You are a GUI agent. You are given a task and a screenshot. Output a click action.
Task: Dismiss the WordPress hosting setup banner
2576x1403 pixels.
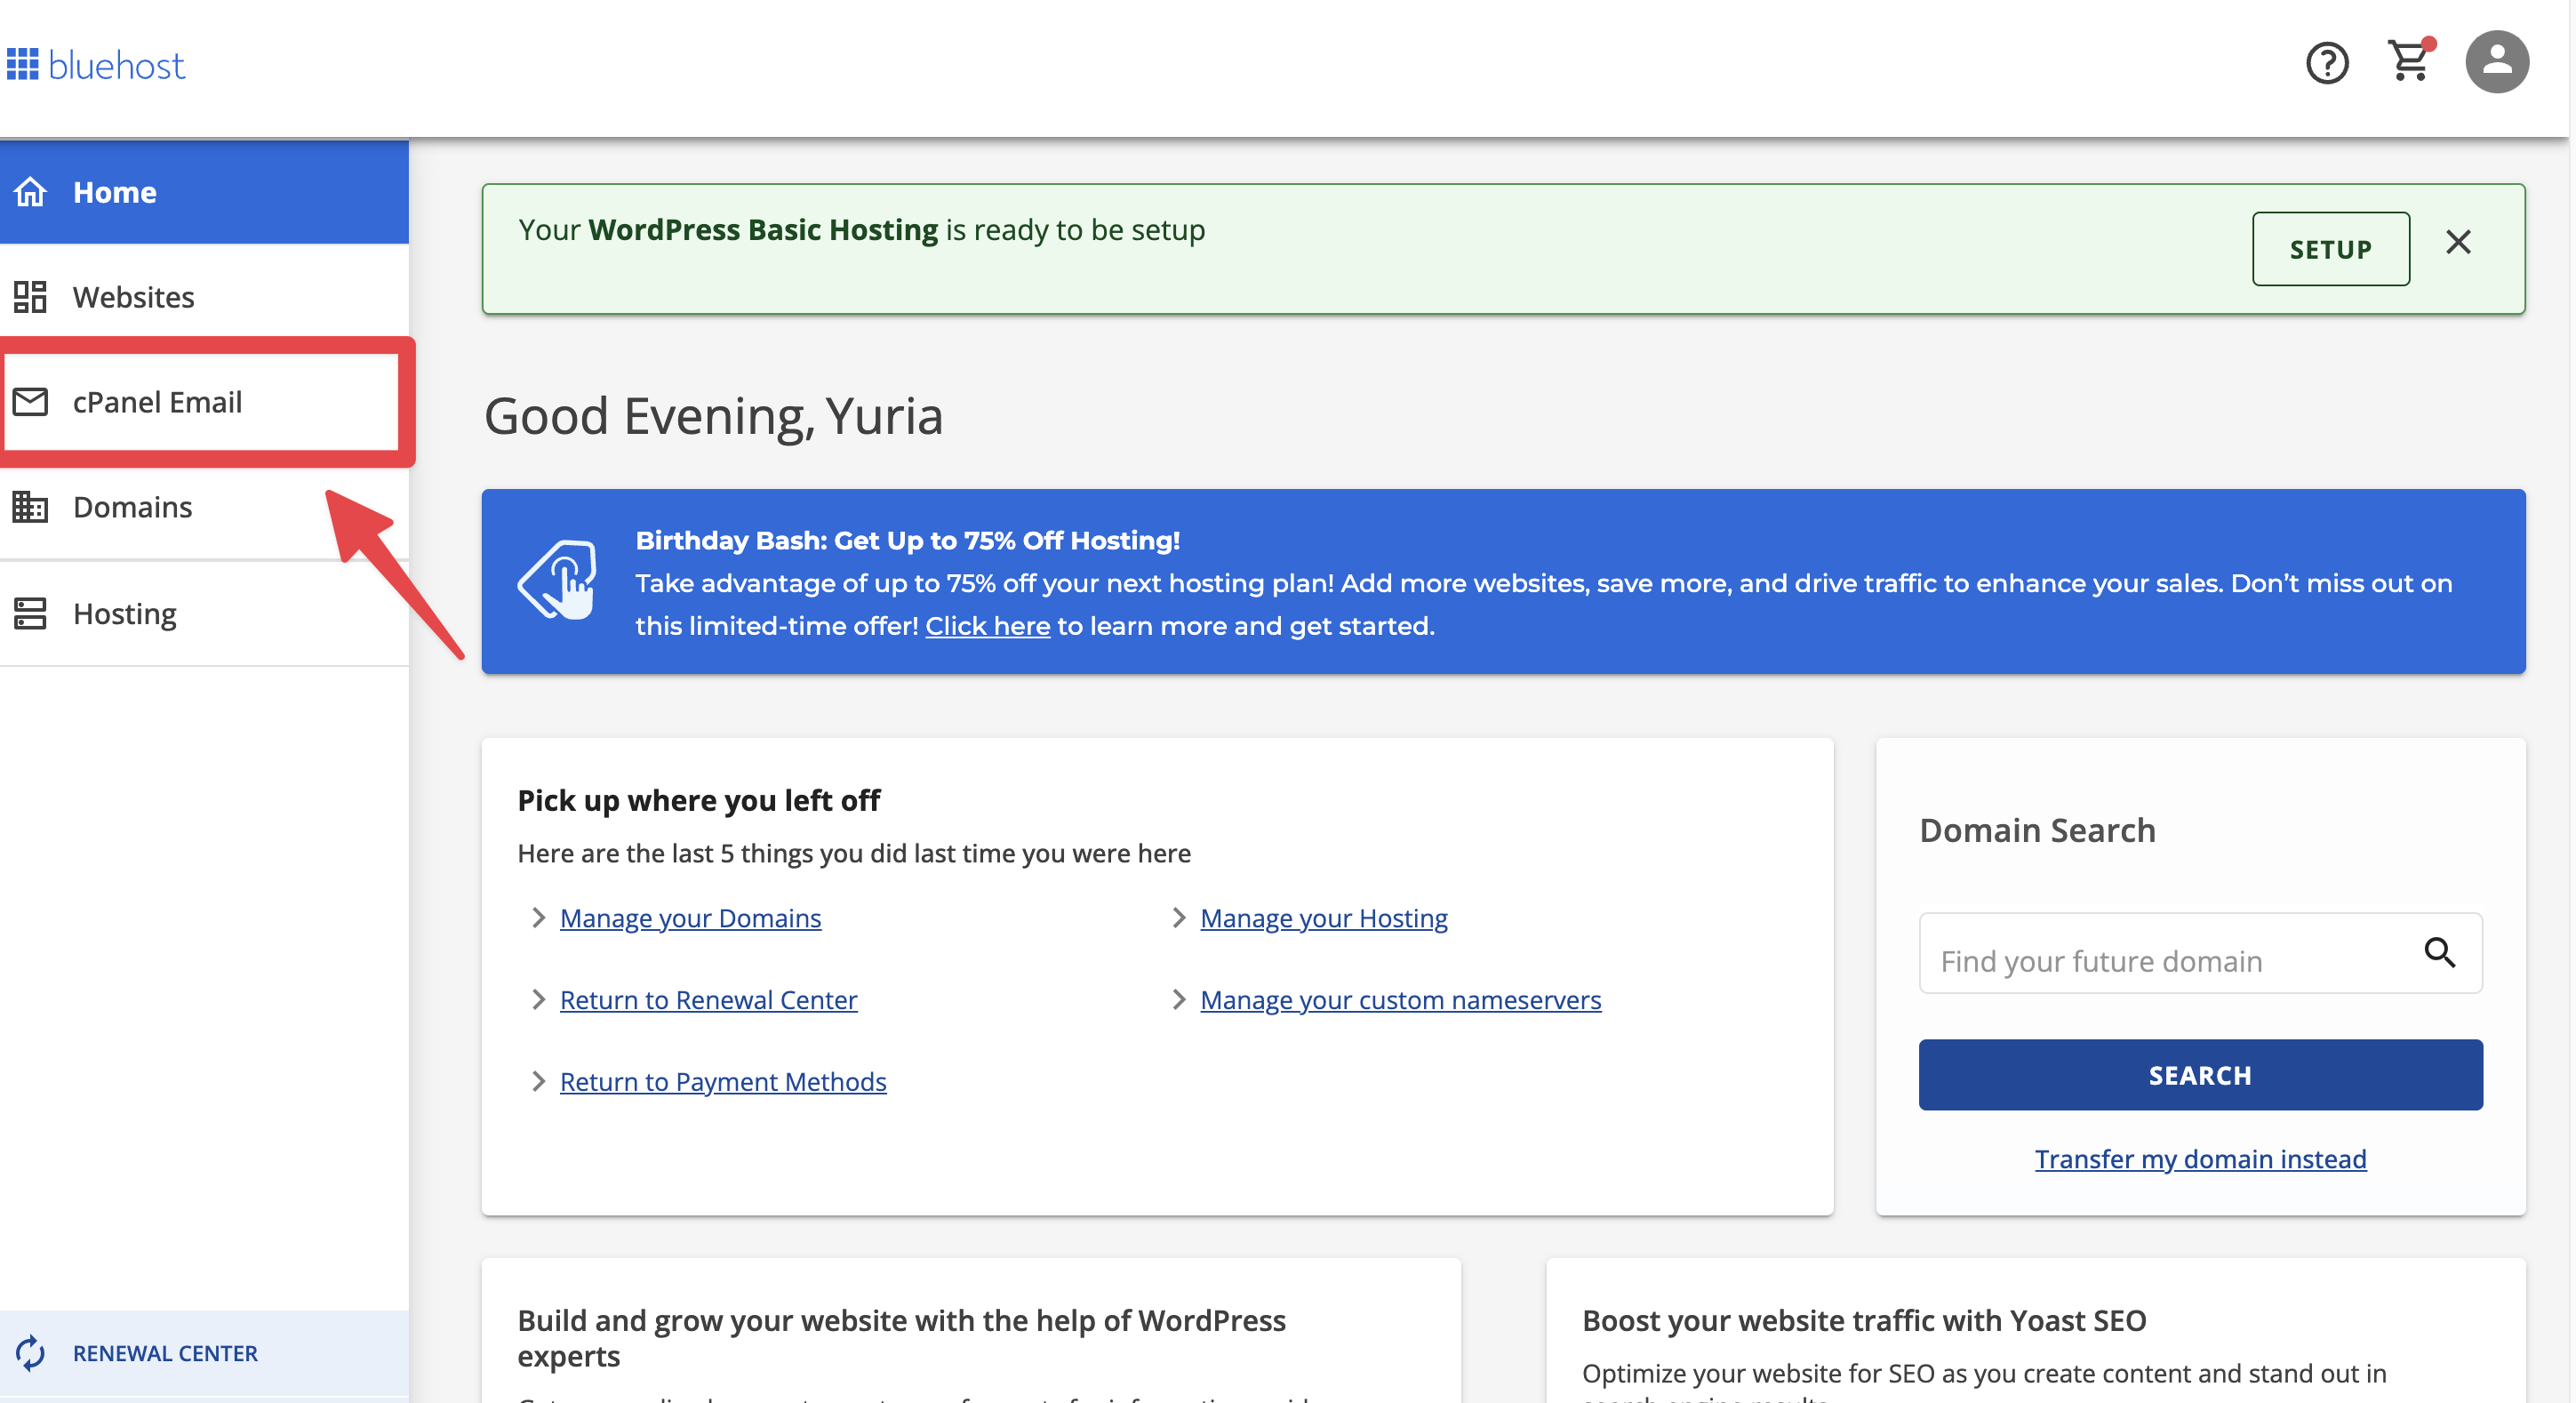pyautogui.click(x=2457, y=242)
